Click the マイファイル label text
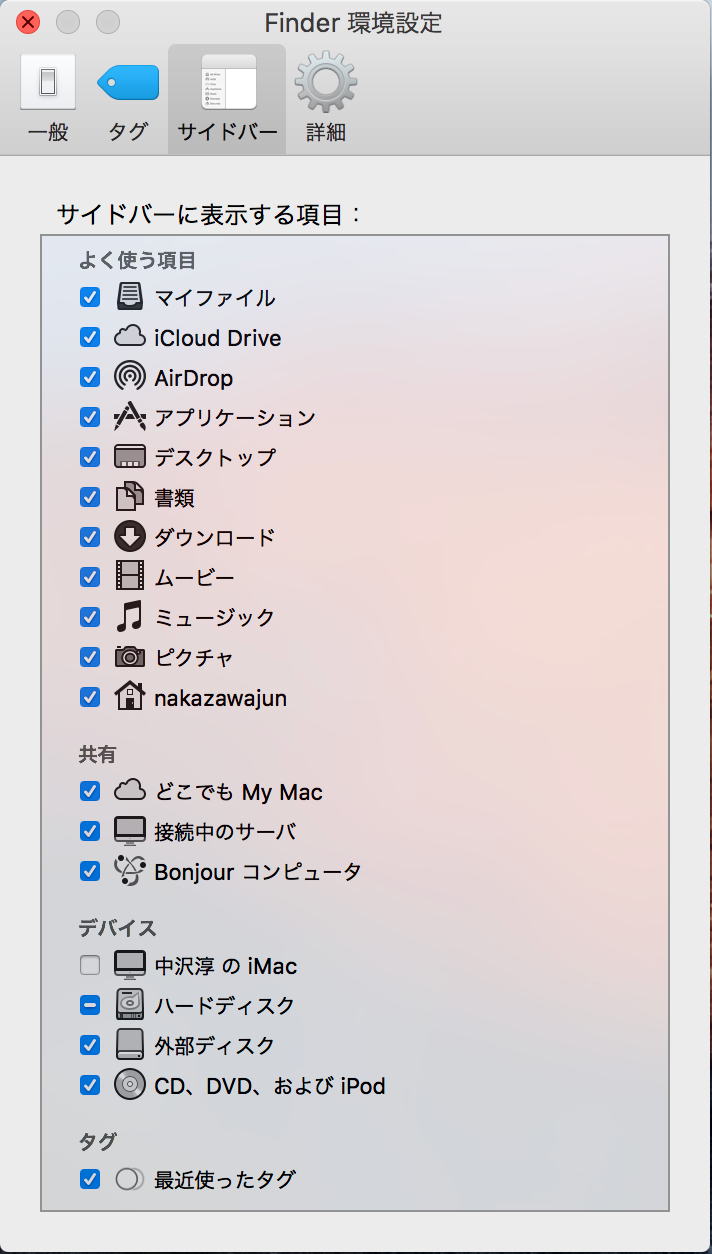The height and width of the screenshot is (1254, 712). click(215, 298)
